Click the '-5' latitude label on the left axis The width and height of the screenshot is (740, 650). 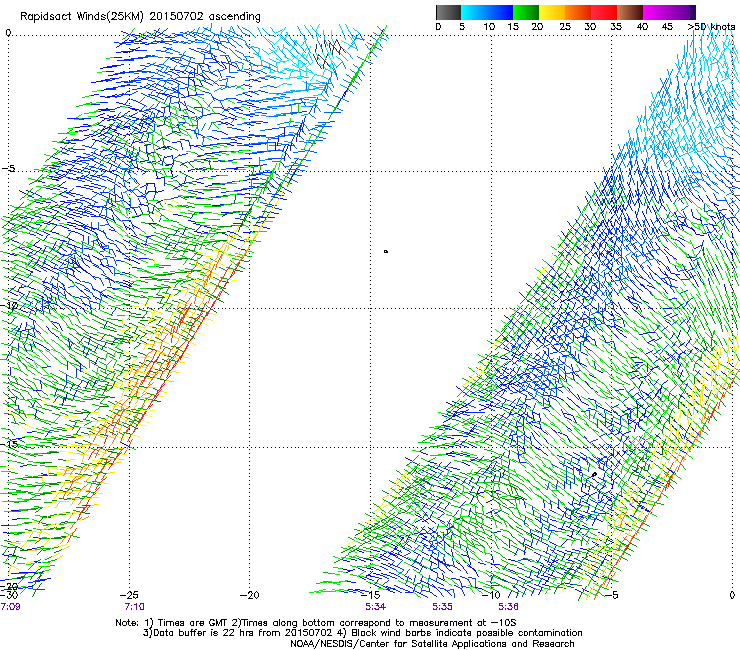(9, 169)
